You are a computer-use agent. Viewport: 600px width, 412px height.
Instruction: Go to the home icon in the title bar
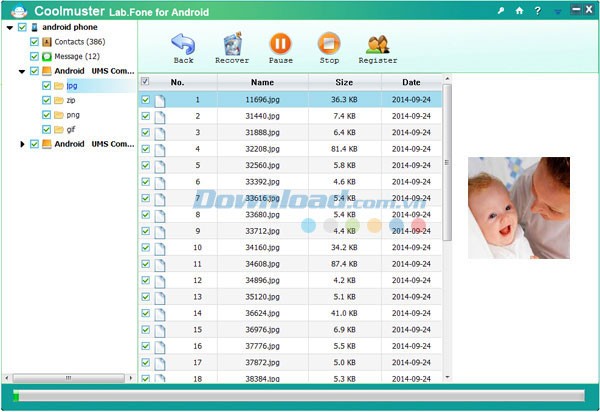[x=519, y=11]
